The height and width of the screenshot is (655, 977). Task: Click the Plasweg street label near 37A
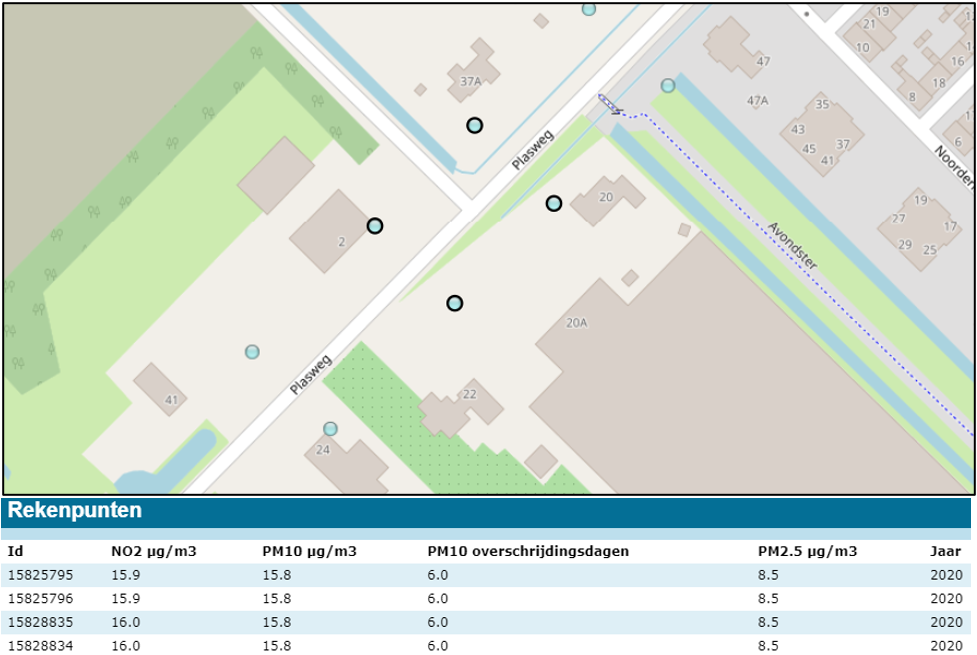533,150
